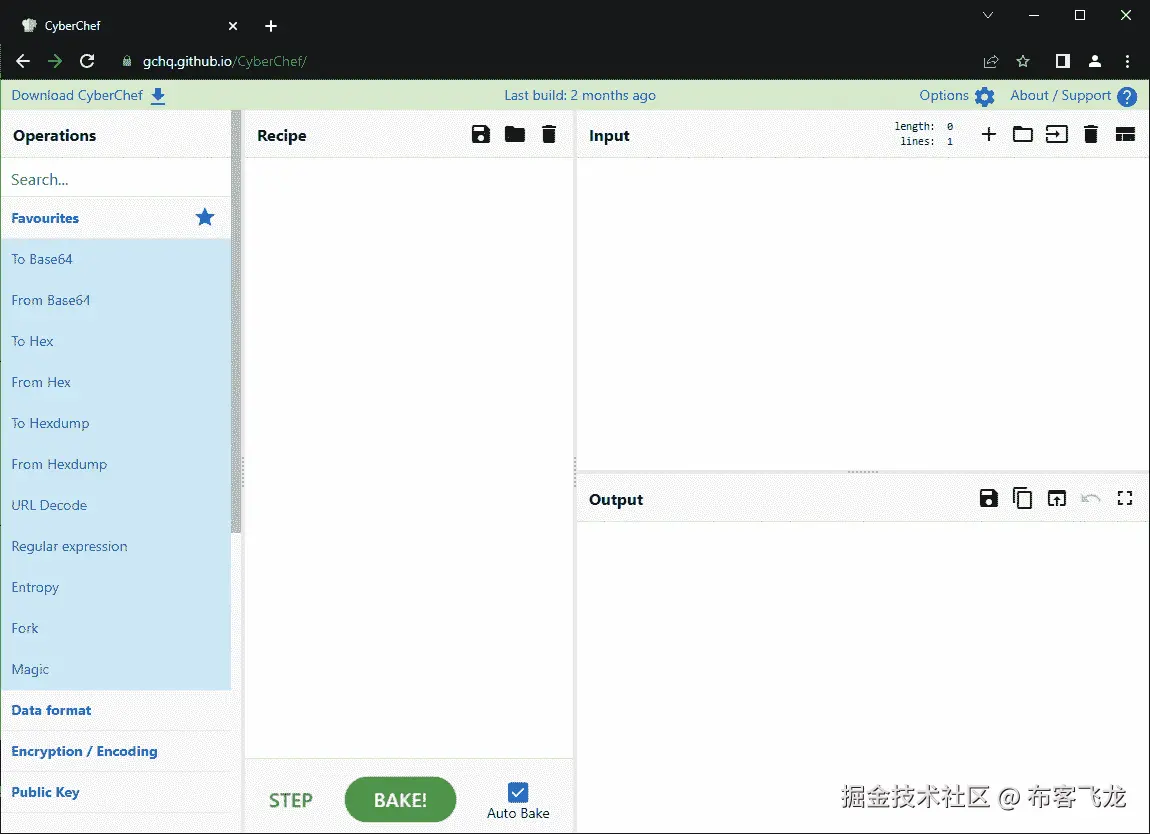Disable the Auto Bake checkbox
This screenshot has height=834, width=1150.
tap(517, 790)
